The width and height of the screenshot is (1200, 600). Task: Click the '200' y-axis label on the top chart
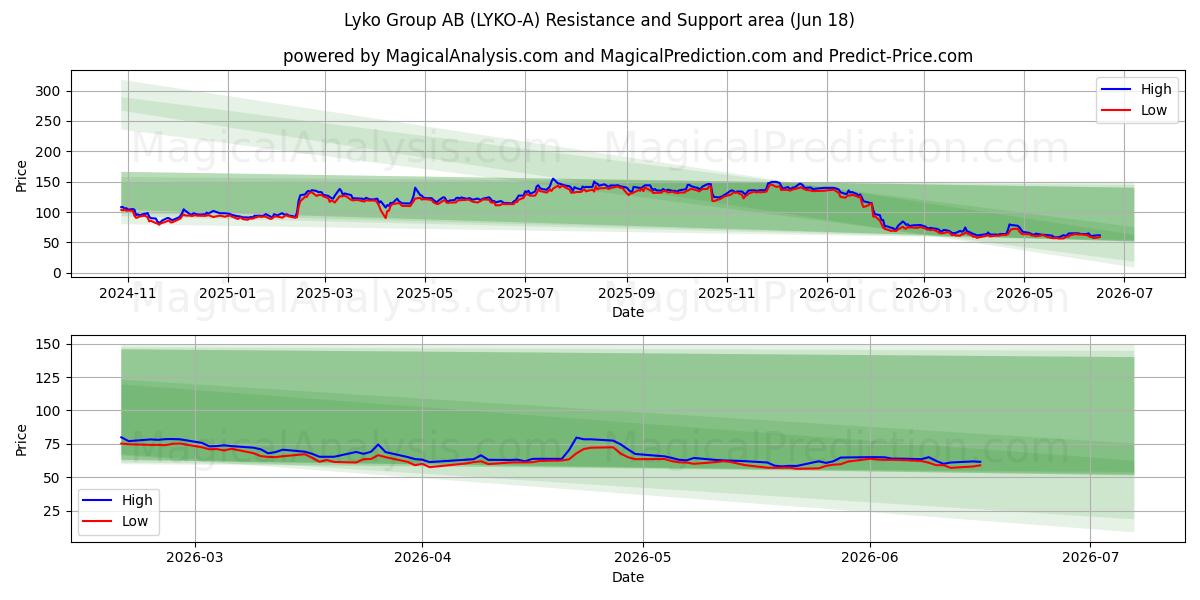(x=49, y=152)
